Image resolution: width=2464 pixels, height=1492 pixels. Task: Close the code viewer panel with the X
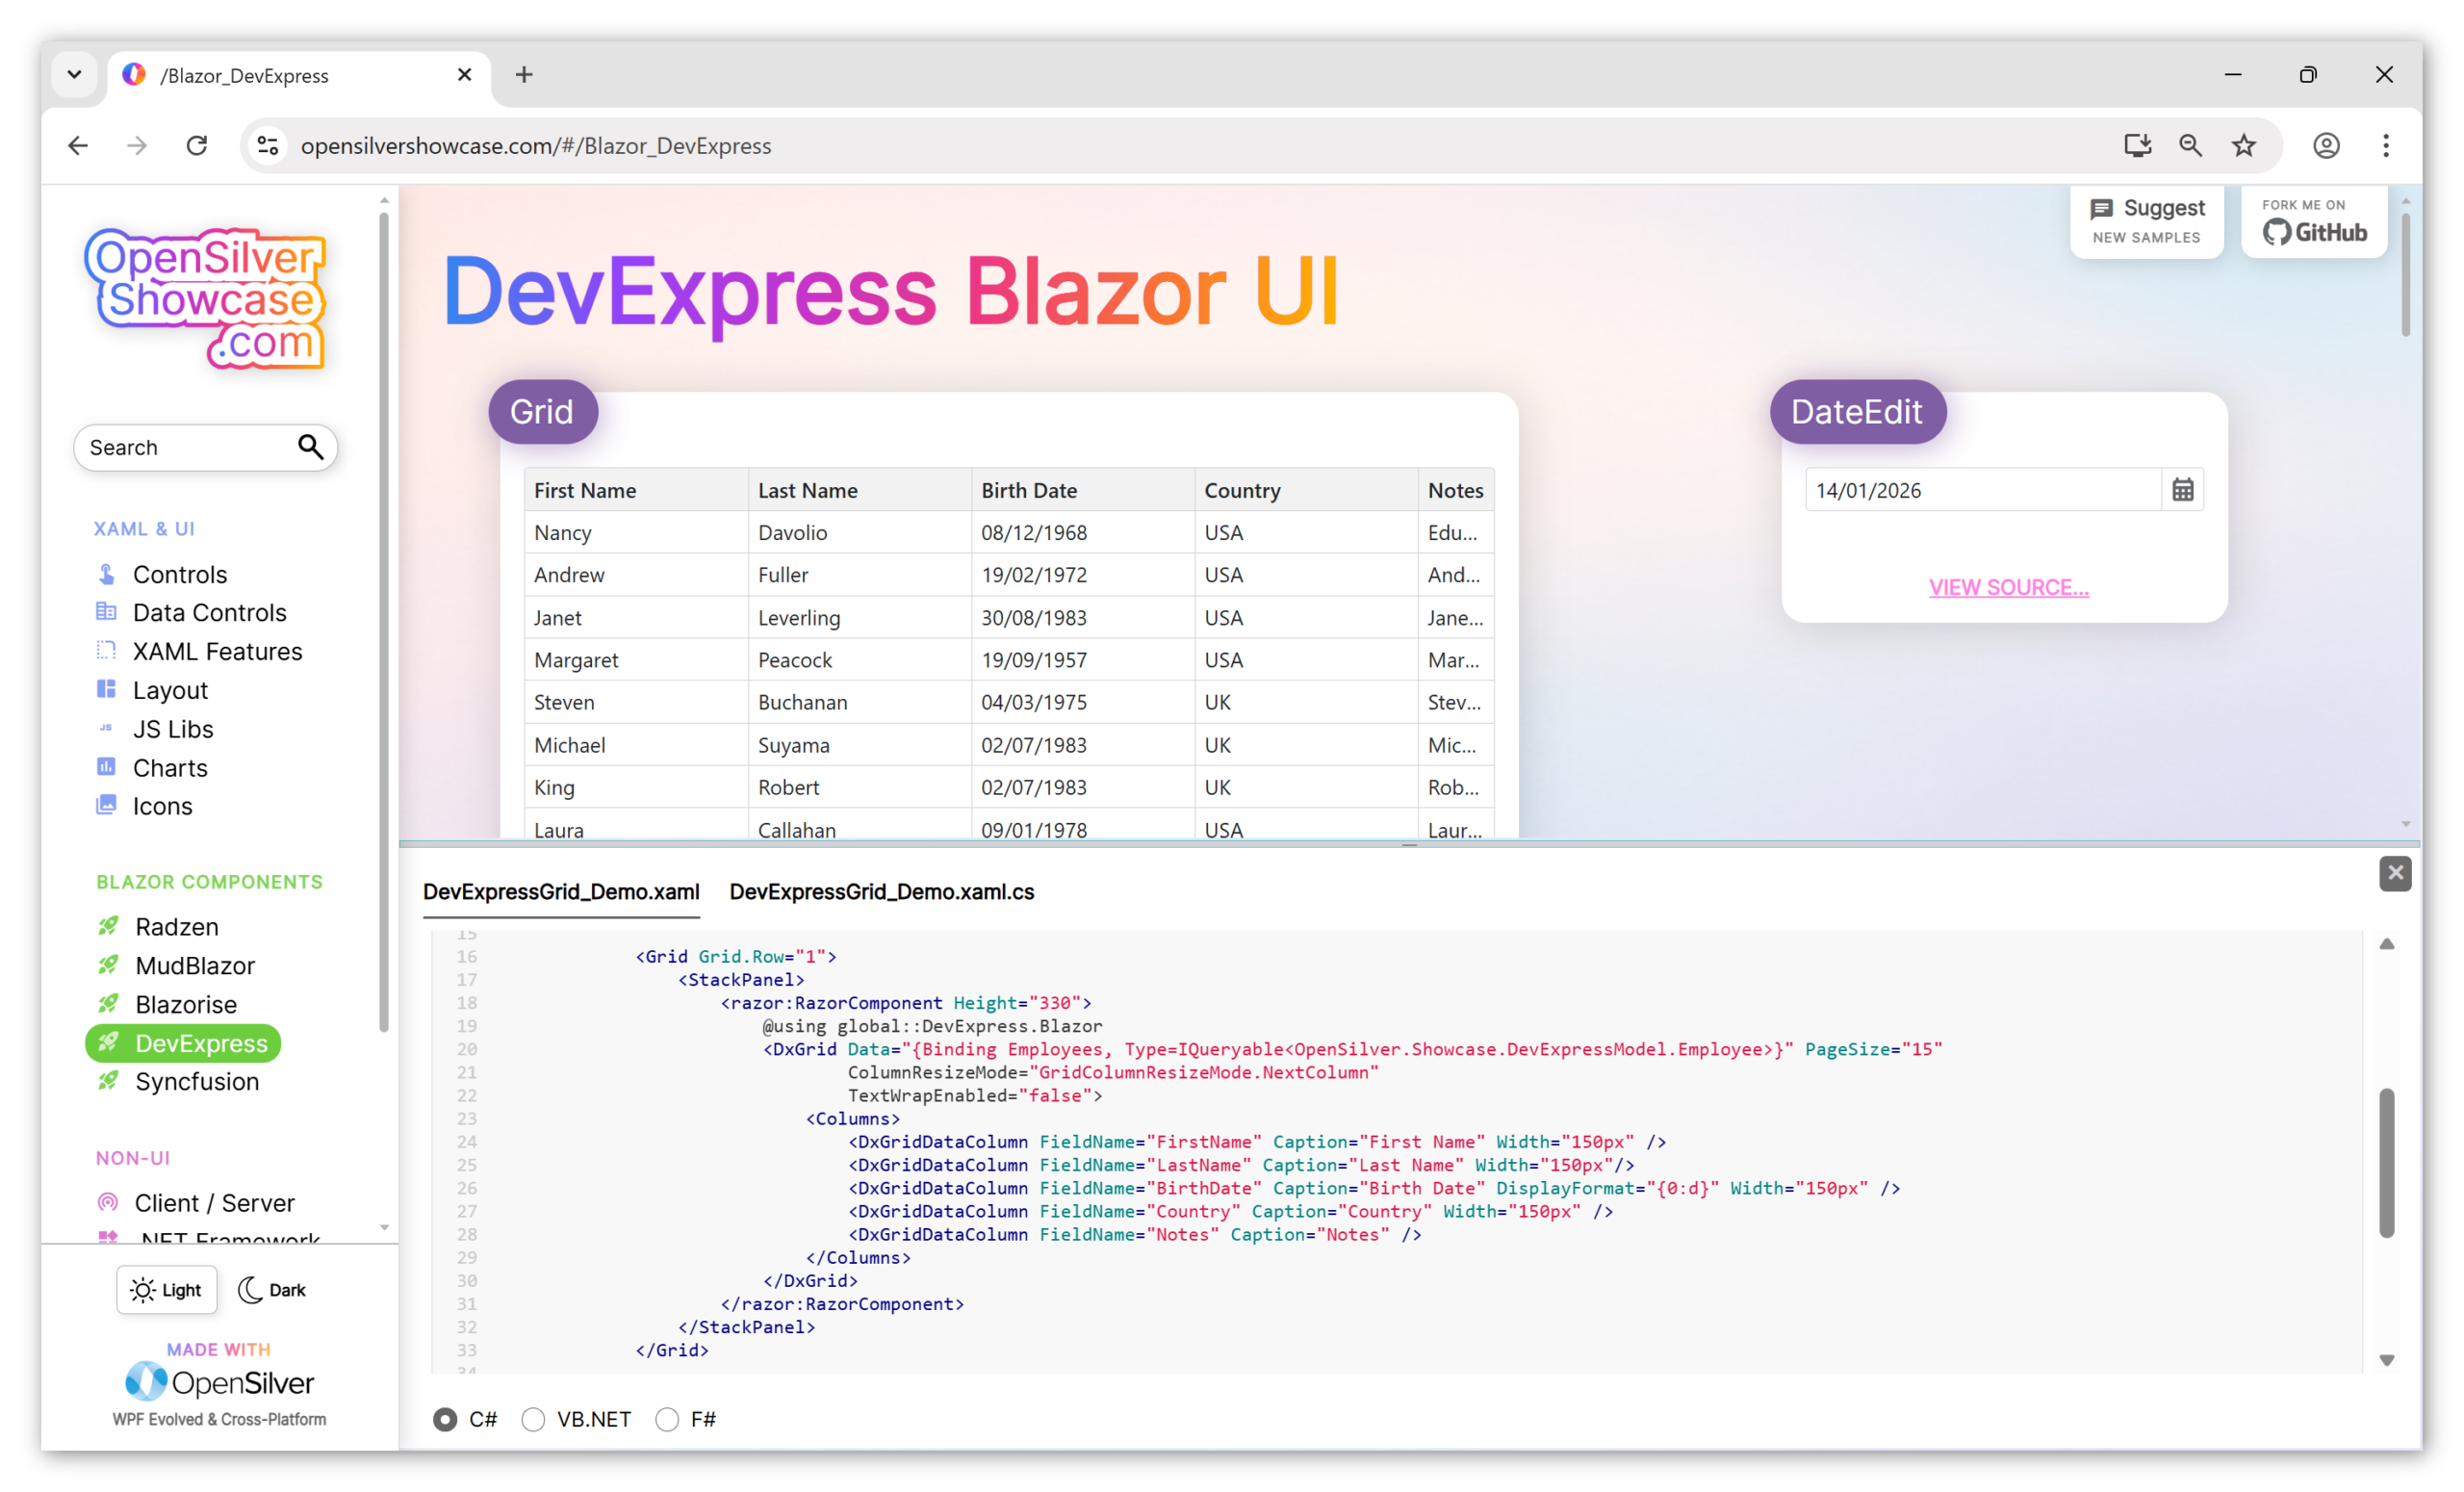[2395, 873]
